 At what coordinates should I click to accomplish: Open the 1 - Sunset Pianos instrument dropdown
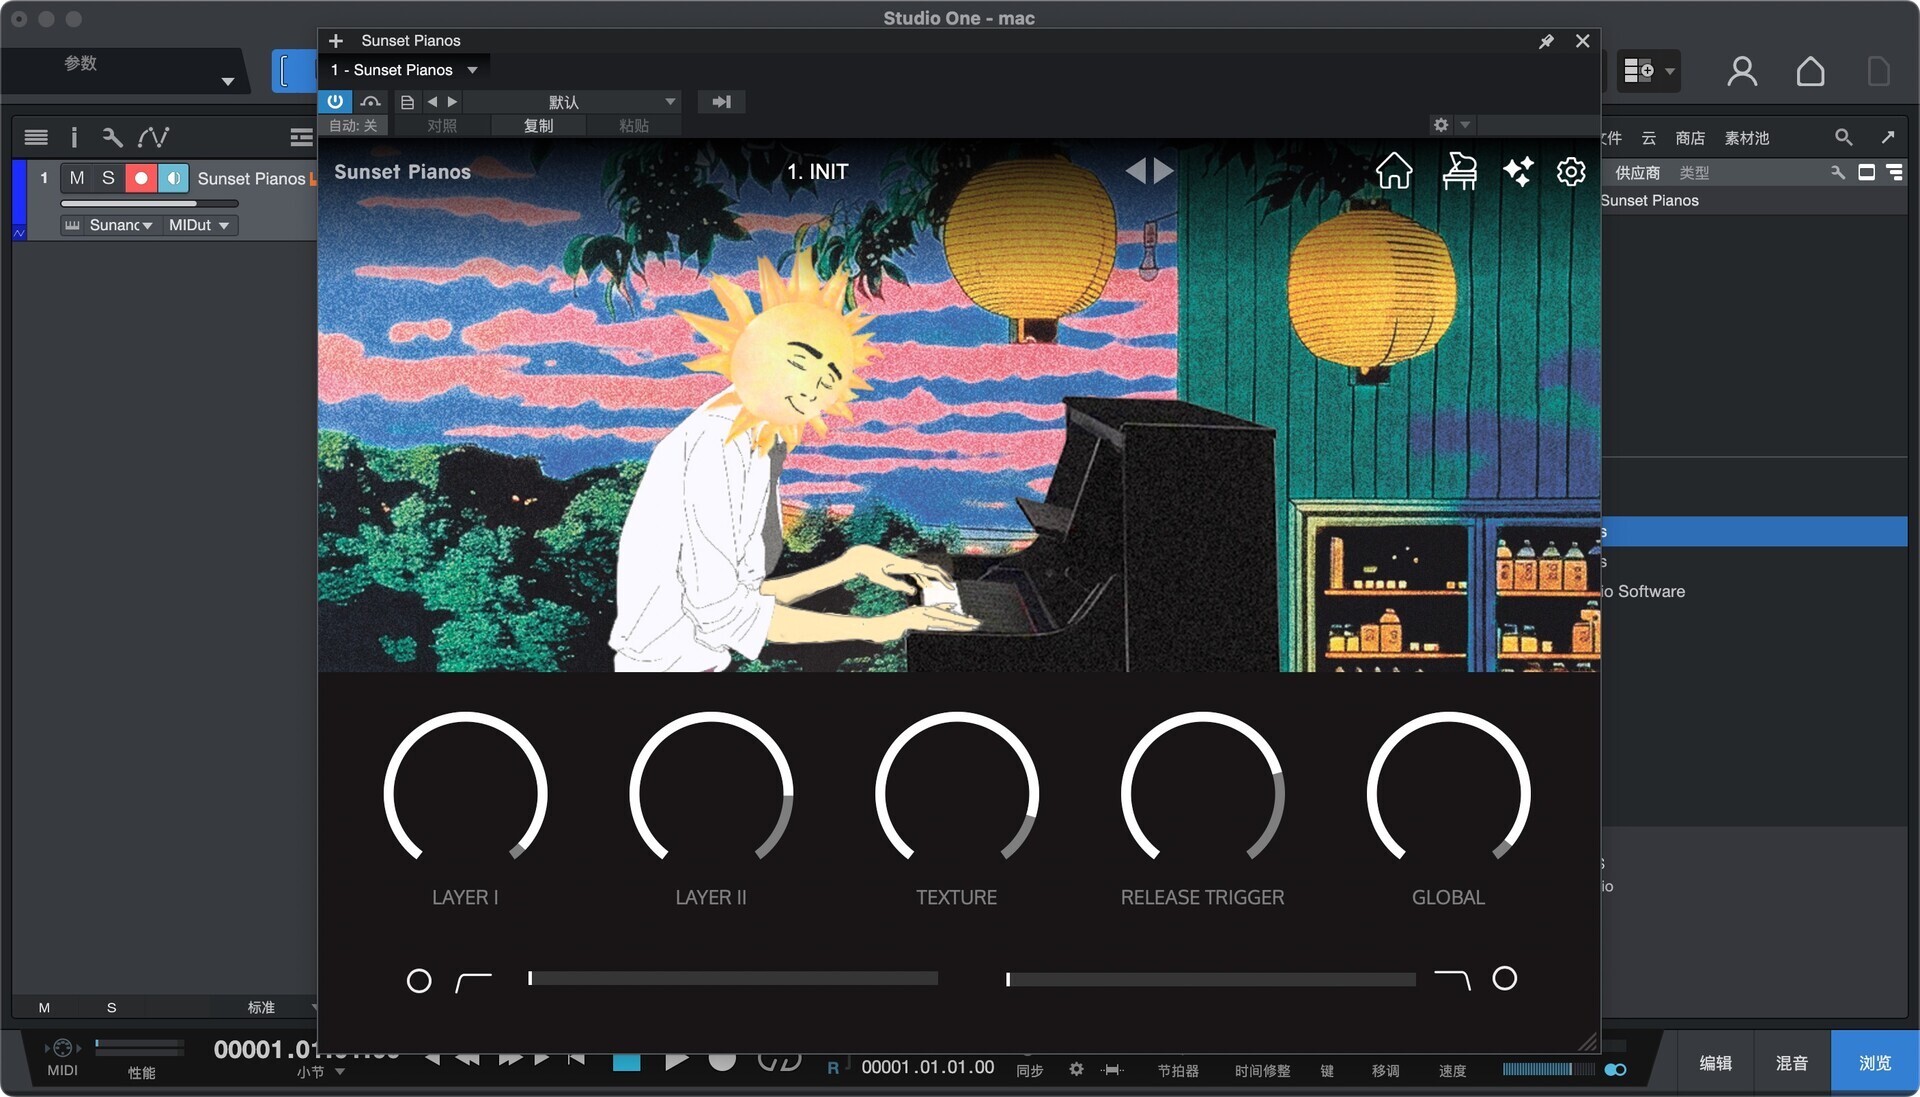[x=404, y=70]
